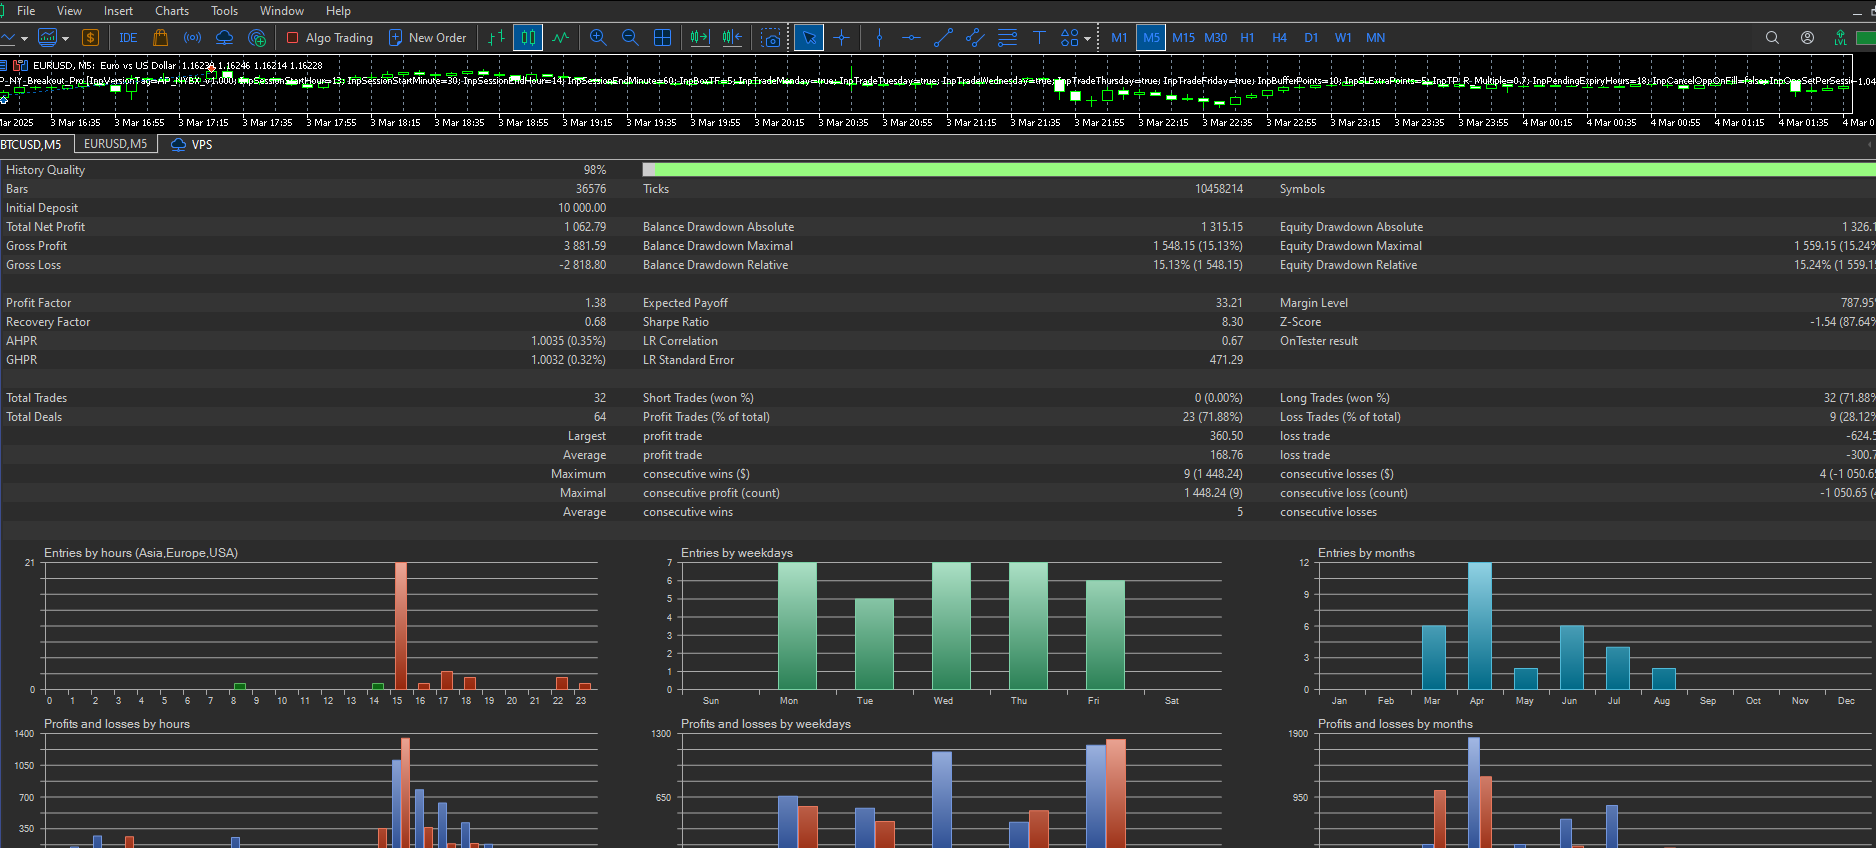
Task: Open the Insert menu
Action: [x=118, y=11]
